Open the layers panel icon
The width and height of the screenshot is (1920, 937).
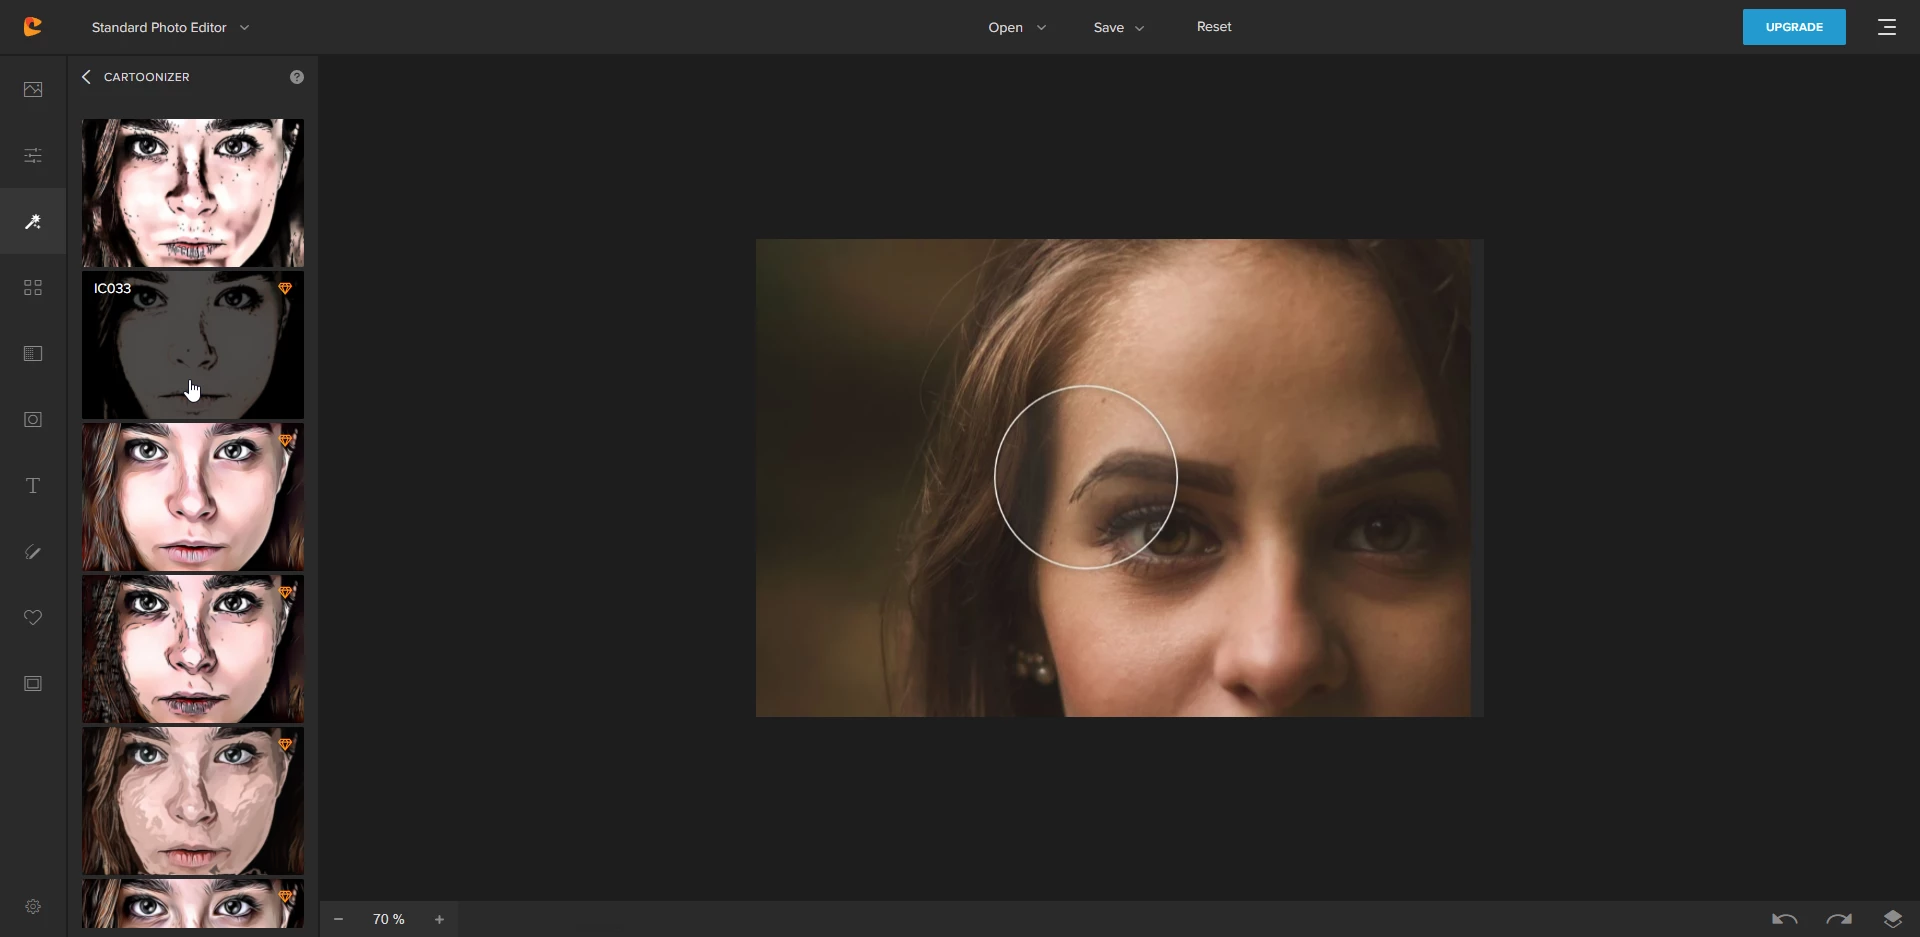[x=1892, y=919]
